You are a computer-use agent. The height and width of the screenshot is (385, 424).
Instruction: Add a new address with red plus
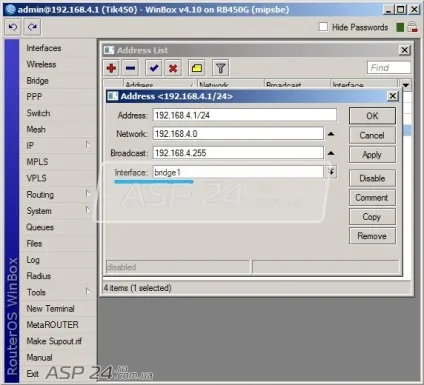pos(111,68)
